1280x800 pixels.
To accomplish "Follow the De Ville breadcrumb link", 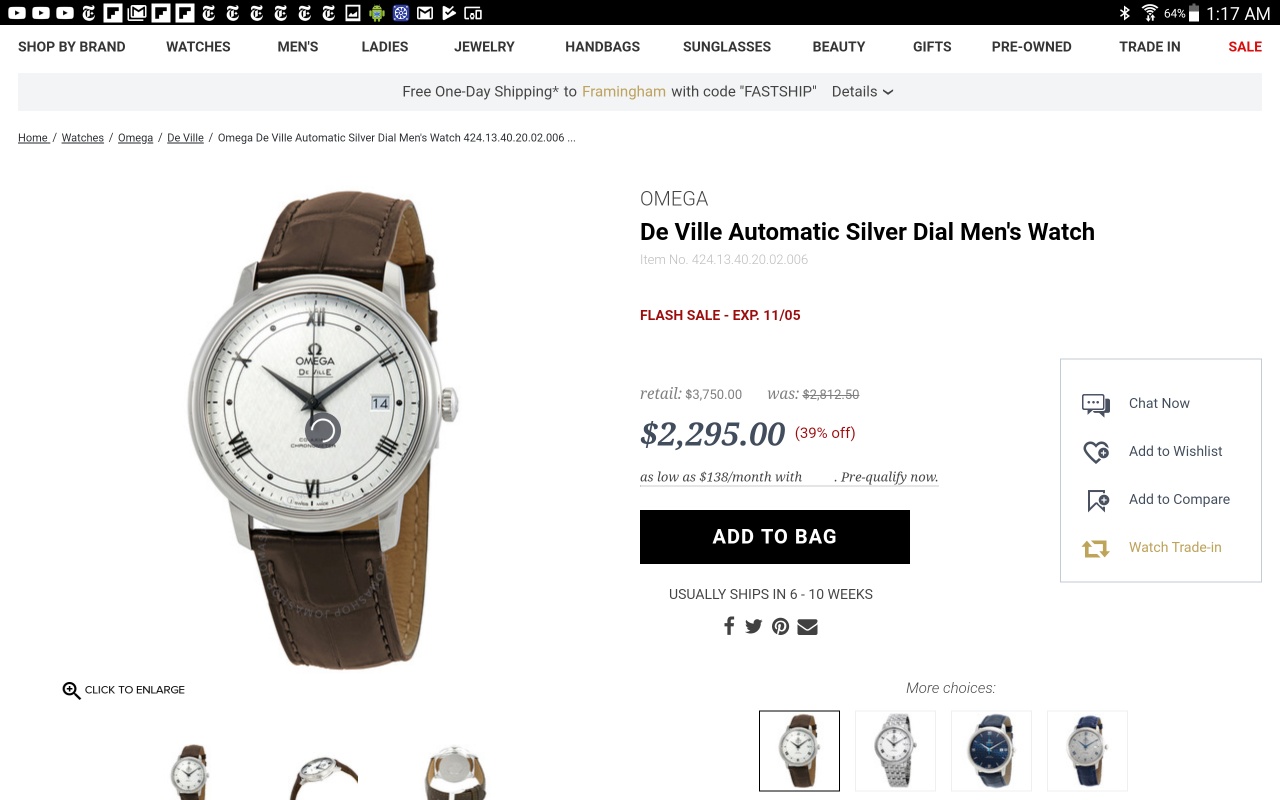I will 185,138.
